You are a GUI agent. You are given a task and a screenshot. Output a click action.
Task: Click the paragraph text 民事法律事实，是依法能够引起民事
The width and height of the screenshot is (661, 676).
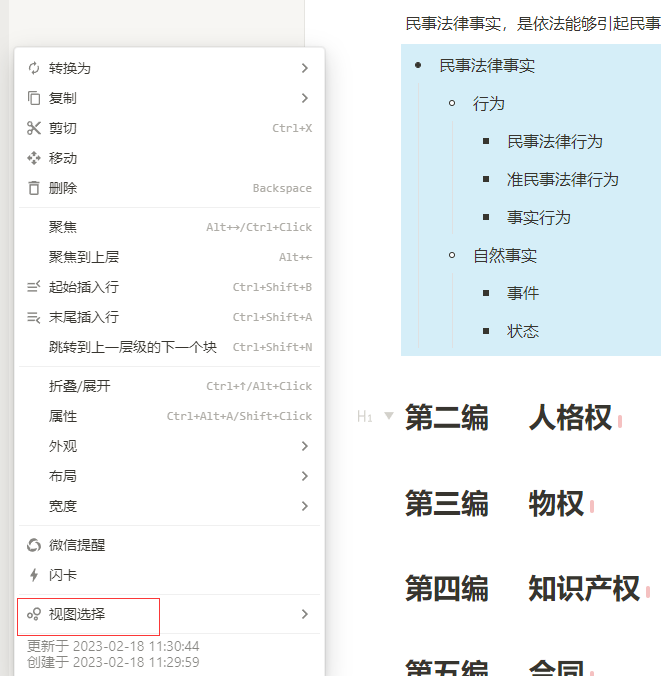coord(533,23)
